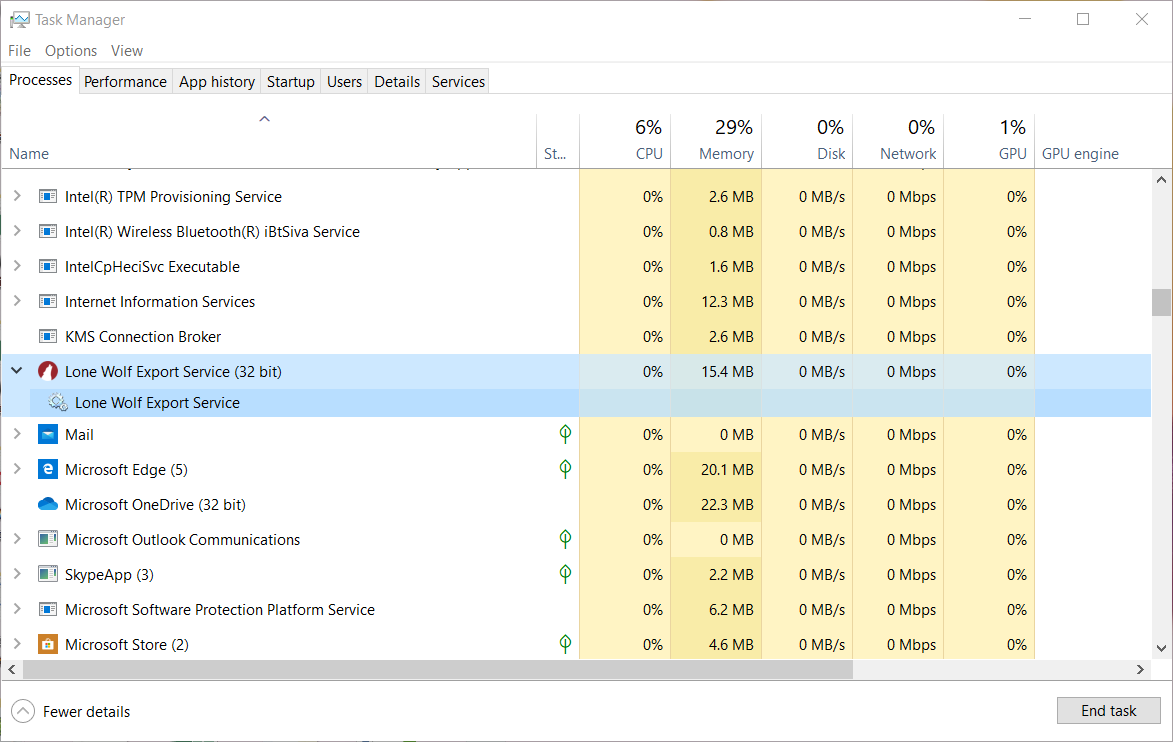Select the KMS Connection Broker process name
The image size is (1173, 742).
[143, 337]
